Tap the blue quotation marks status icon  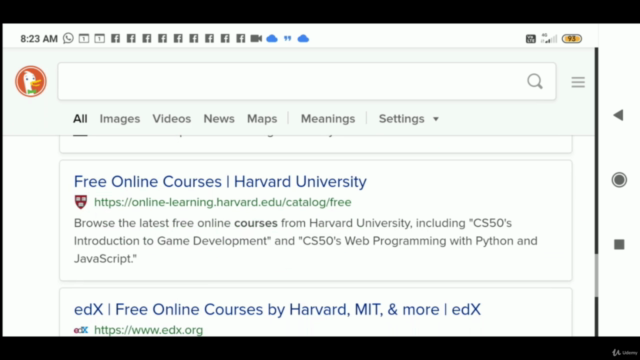pos(288,38)
